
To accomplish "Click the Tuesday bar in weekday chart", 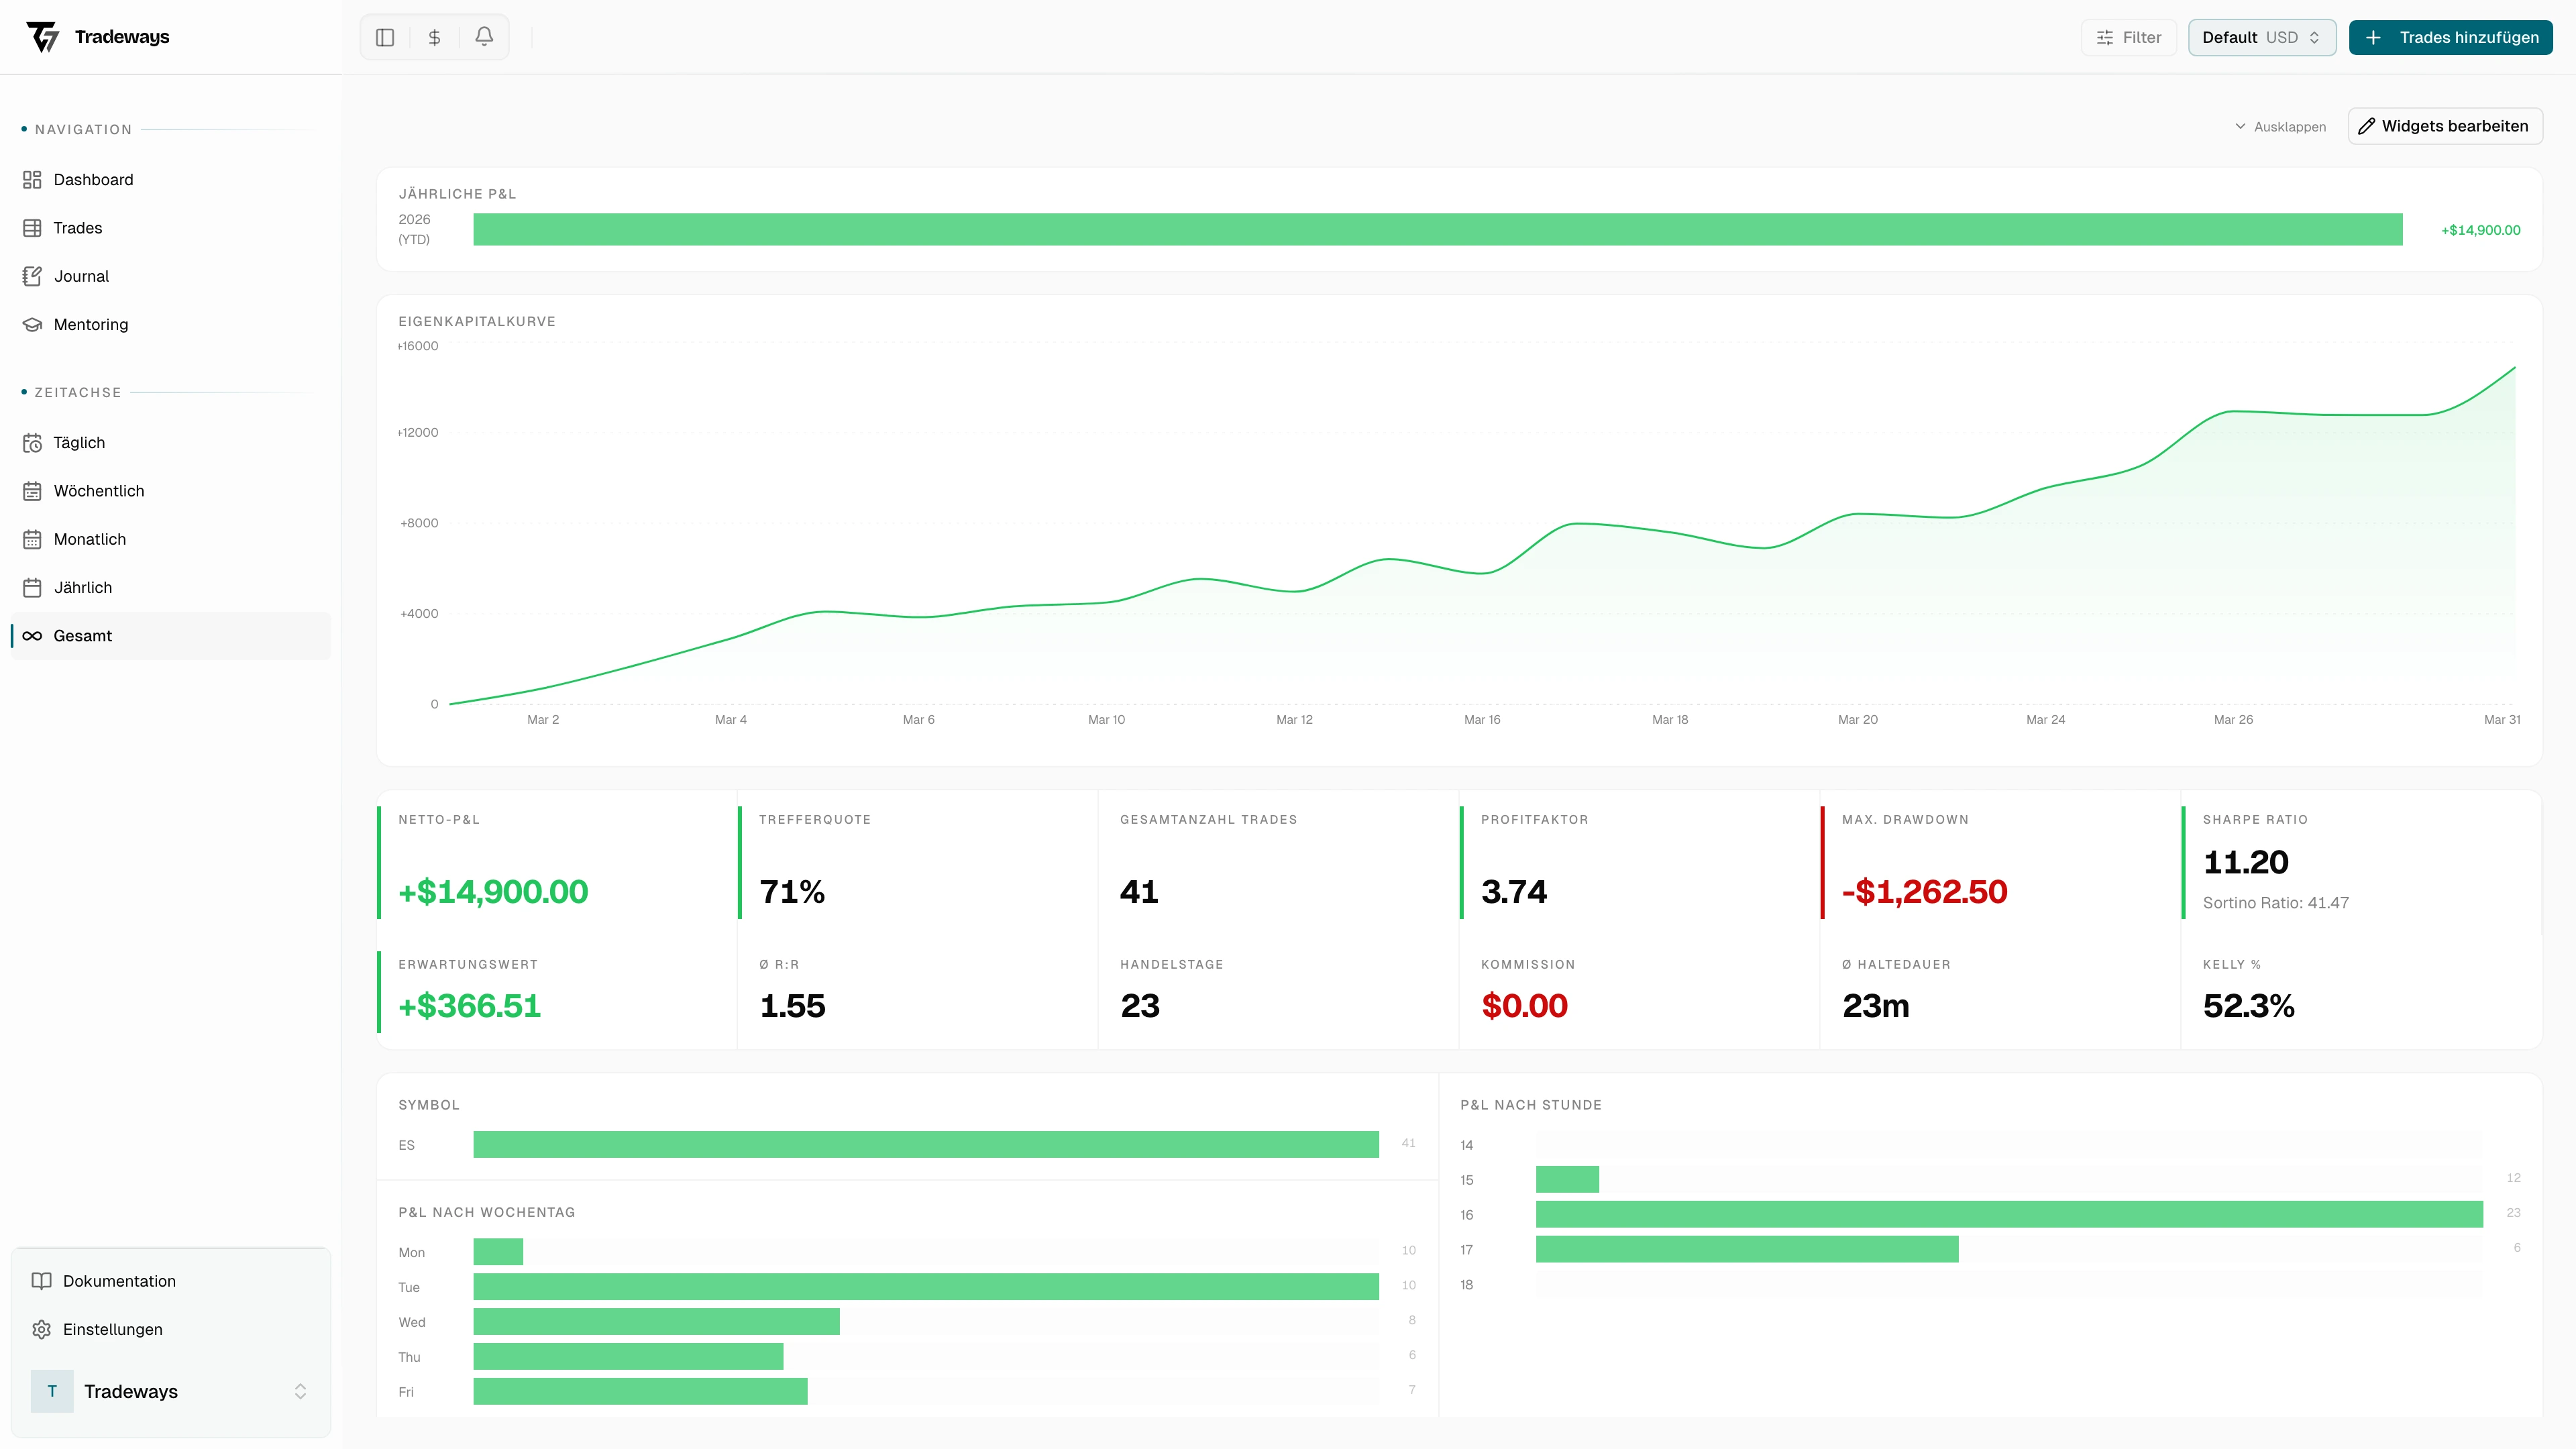I will (925, 1287).
